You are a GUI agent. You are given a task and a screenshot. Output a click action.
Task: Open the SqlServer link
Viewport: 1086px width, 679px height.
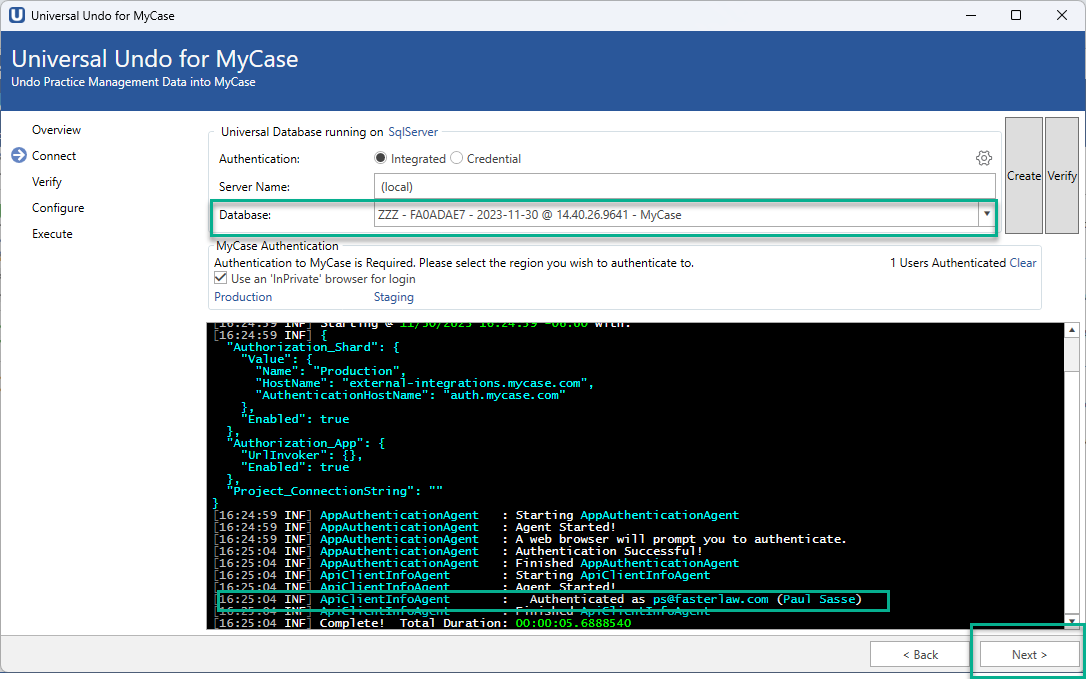(413, 132)
